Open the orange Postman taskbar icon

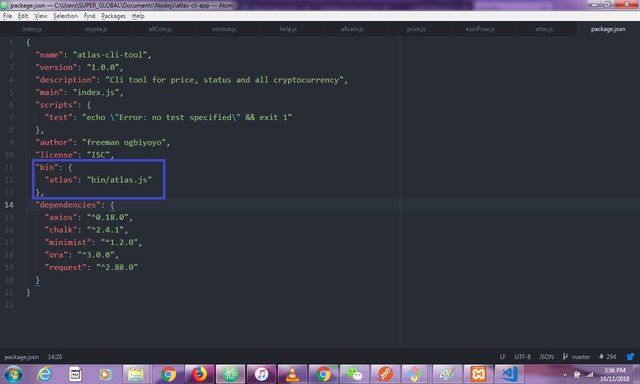point(385,374)
